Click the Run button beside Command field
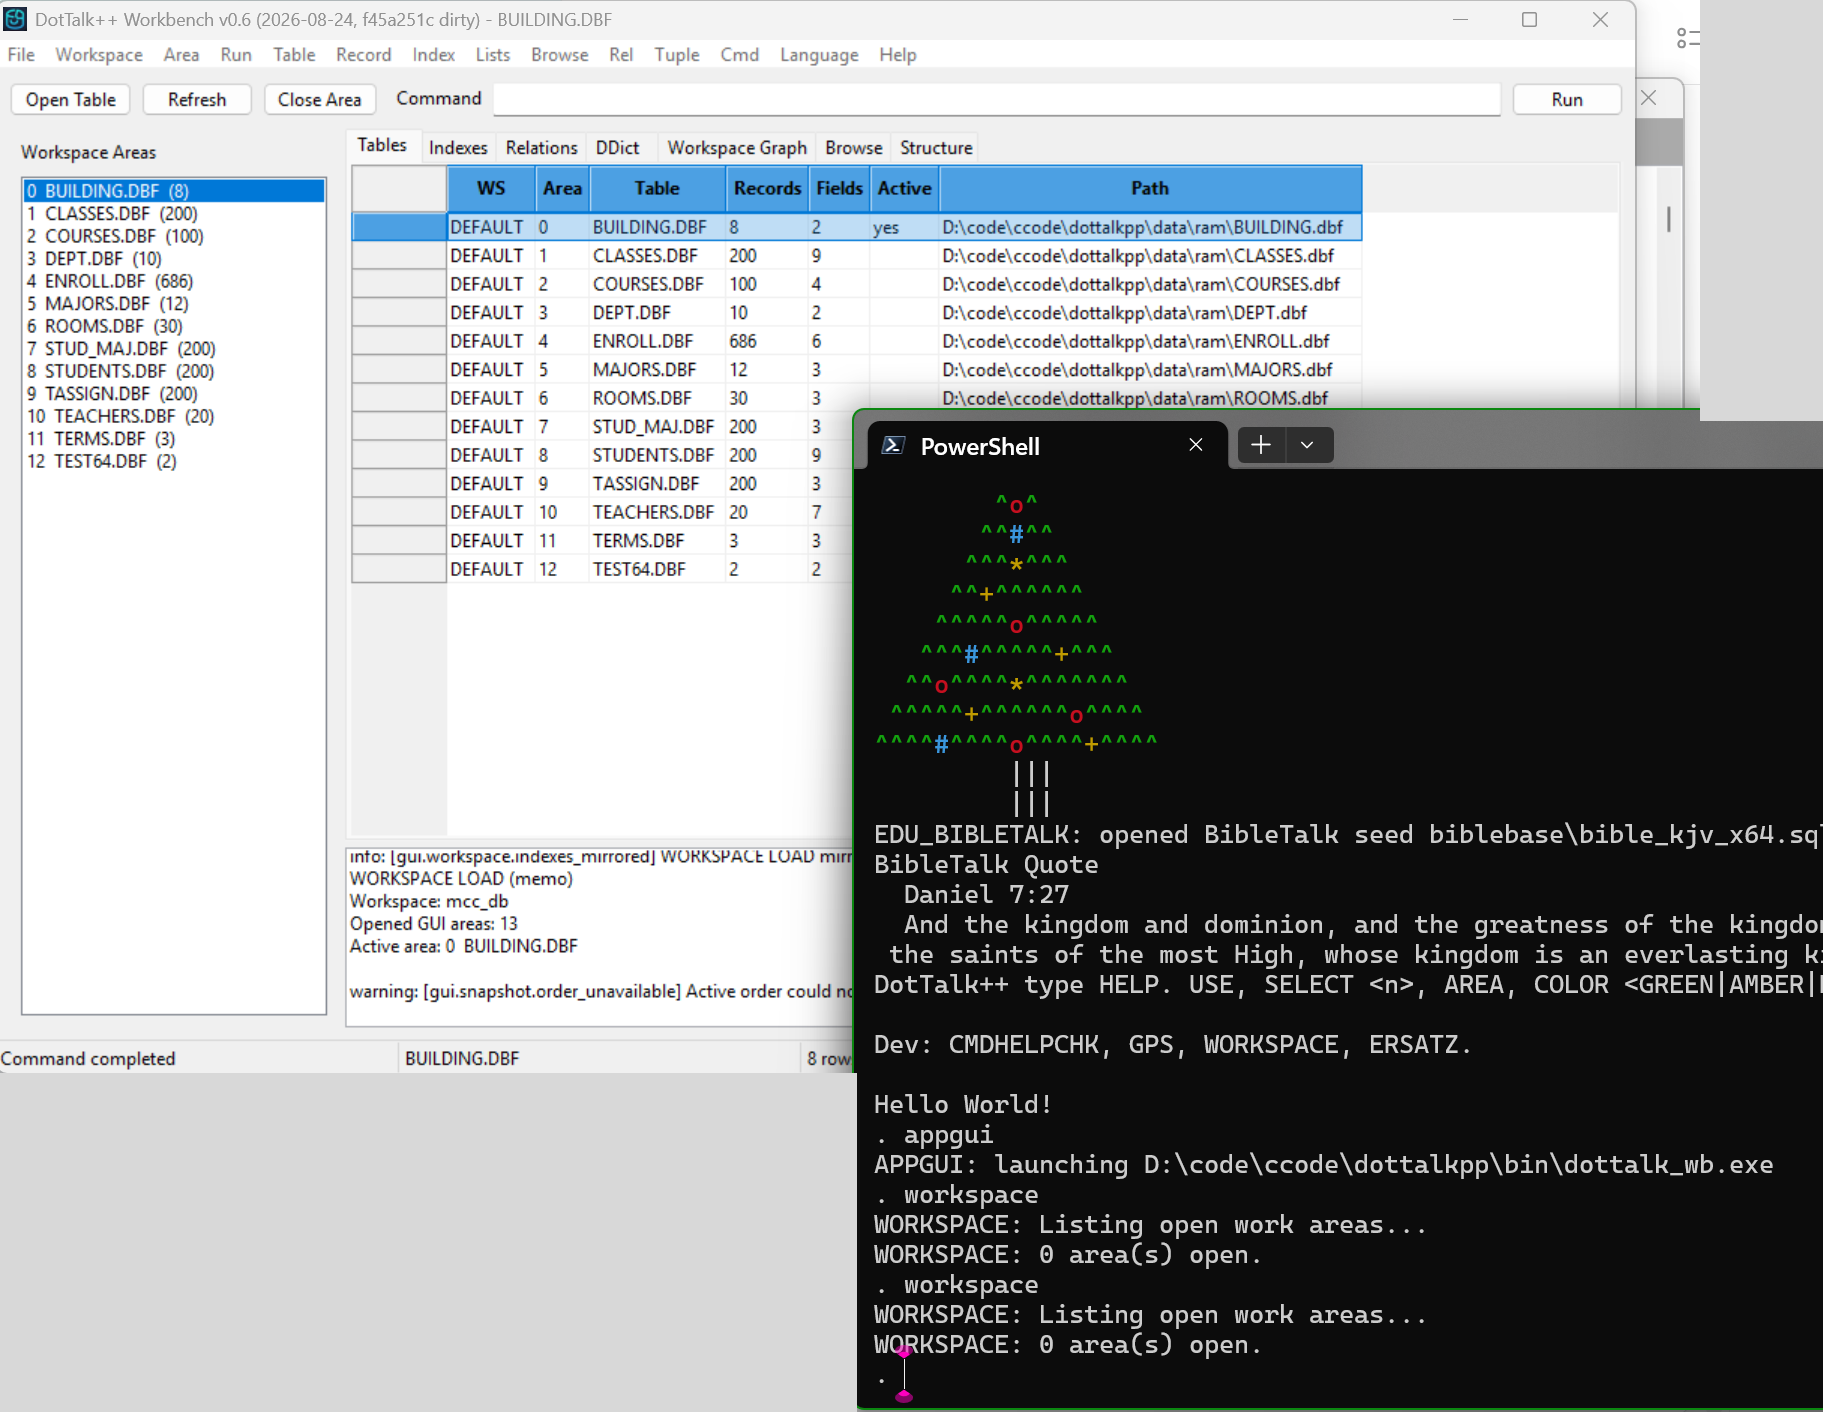 click(1567, 99)
